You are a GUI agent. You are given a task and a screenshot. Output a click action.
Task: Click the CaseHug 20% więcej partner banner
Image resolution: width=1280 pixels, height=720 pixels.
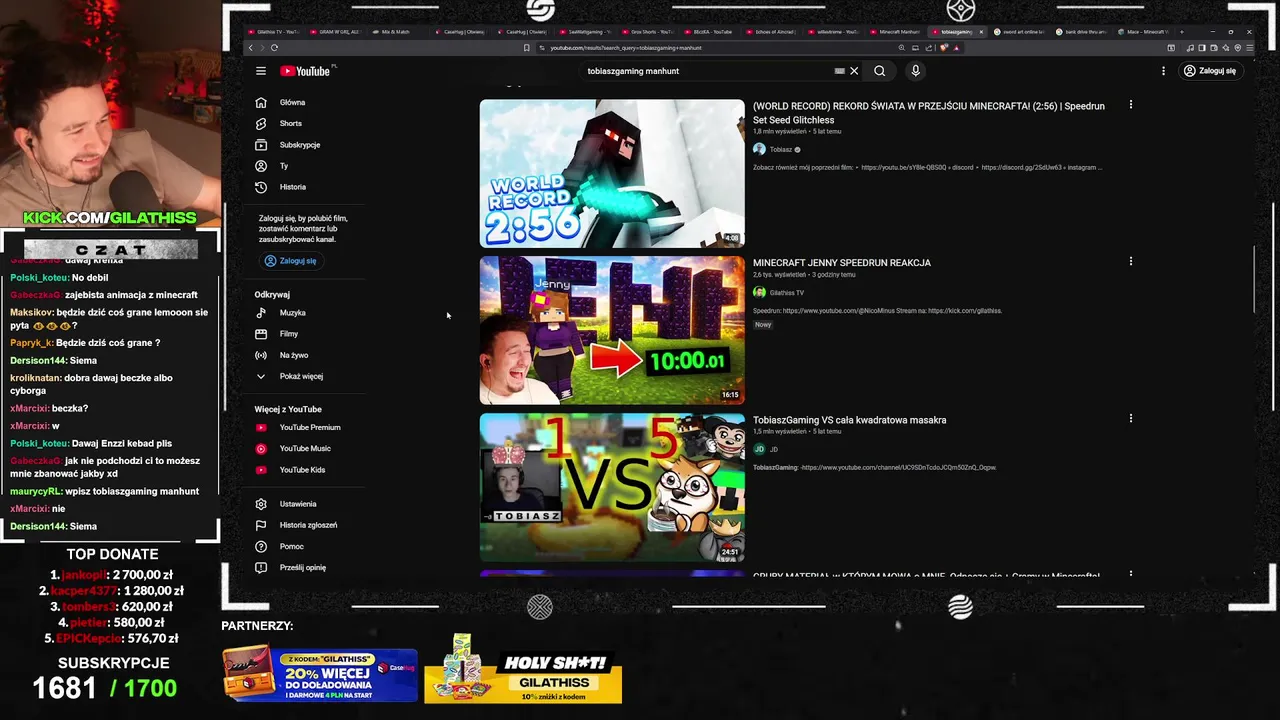click(320, 674)
